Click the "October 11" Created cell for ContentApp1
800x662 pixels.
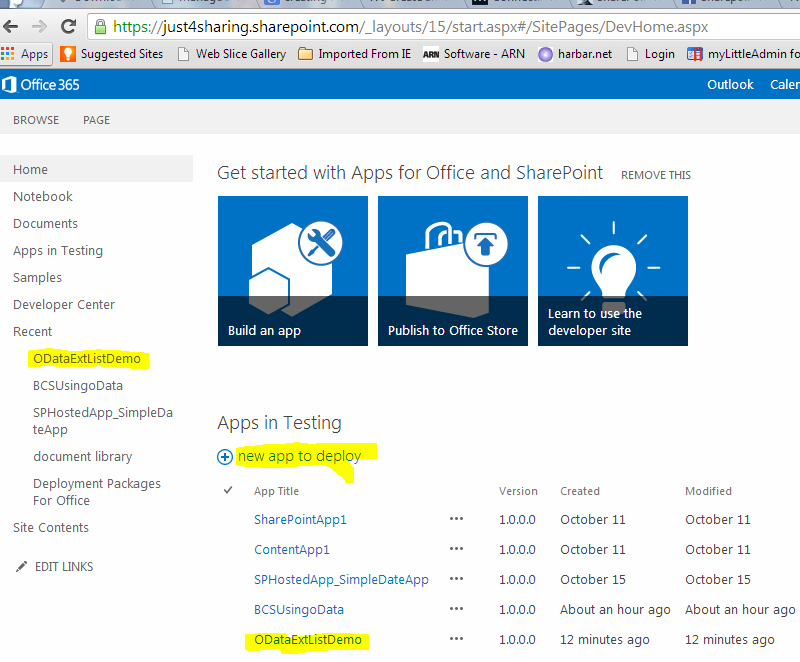(593, 549)
